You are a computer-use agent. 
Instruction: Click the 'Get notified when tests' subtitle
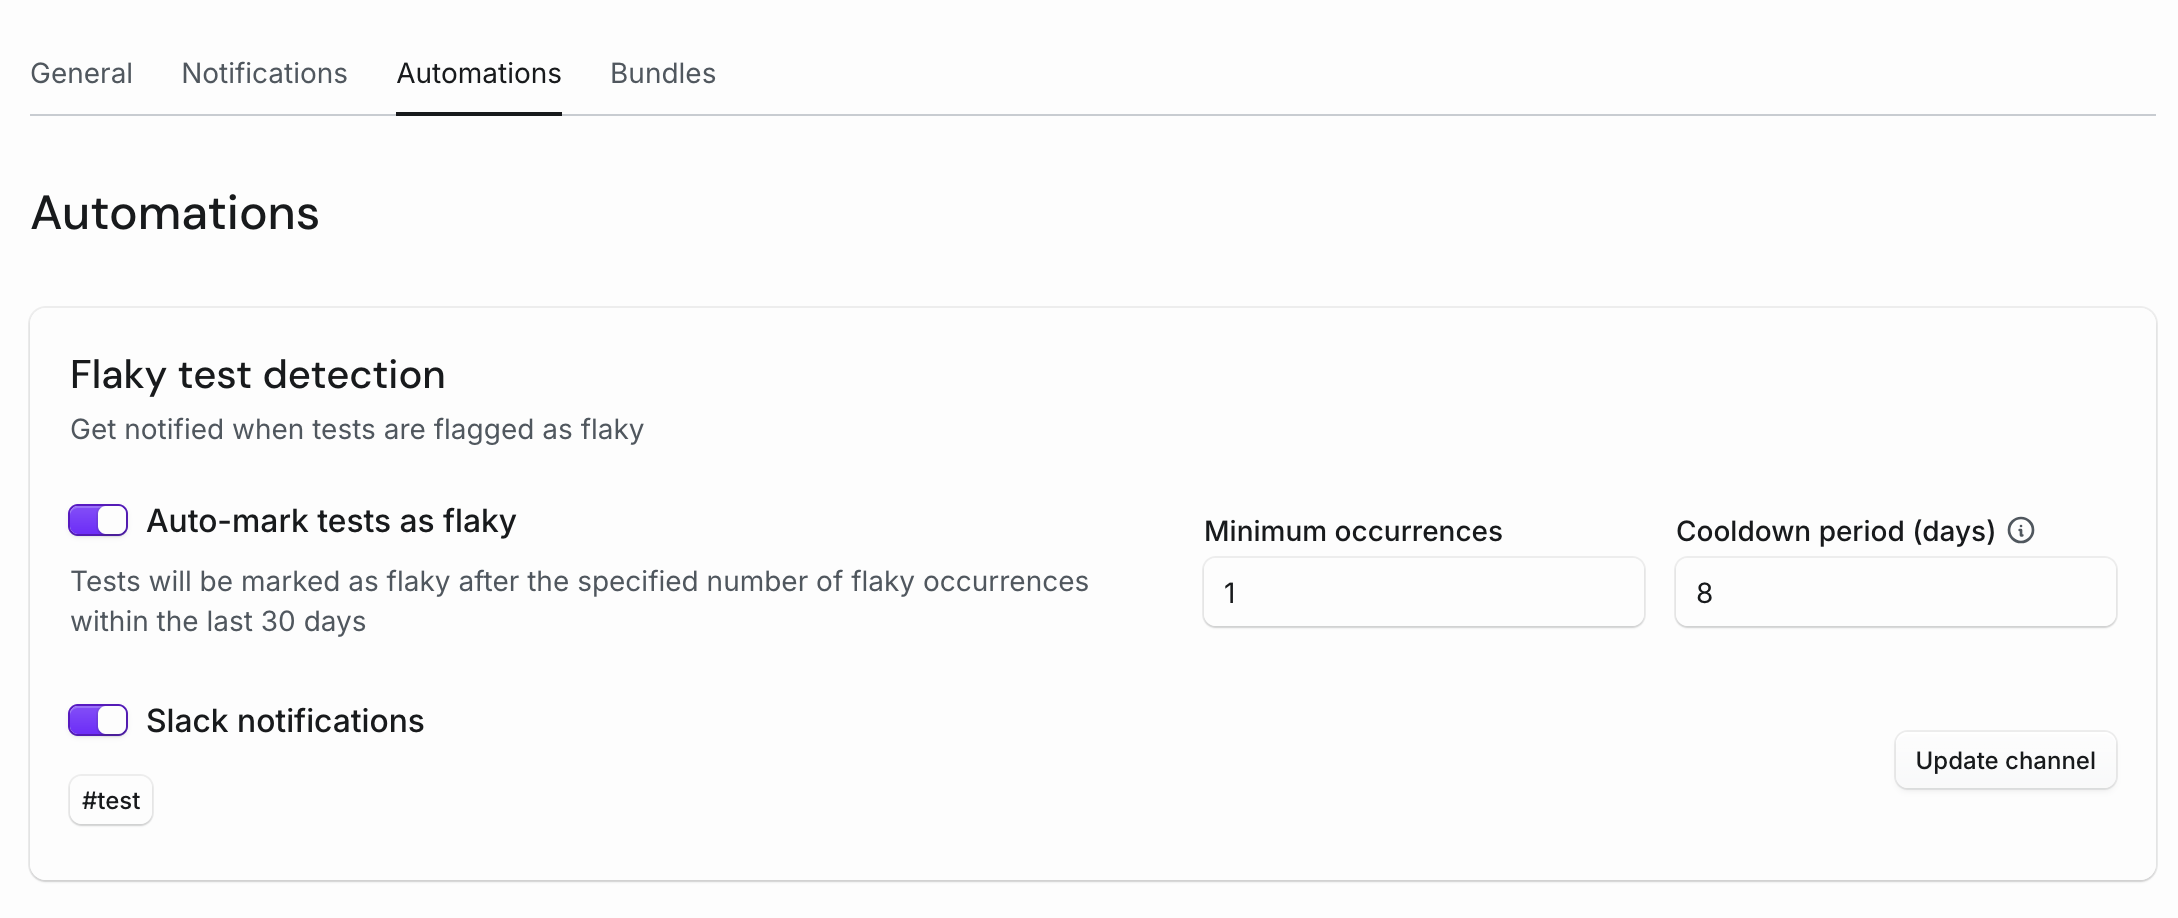click(x=356, y=430)
